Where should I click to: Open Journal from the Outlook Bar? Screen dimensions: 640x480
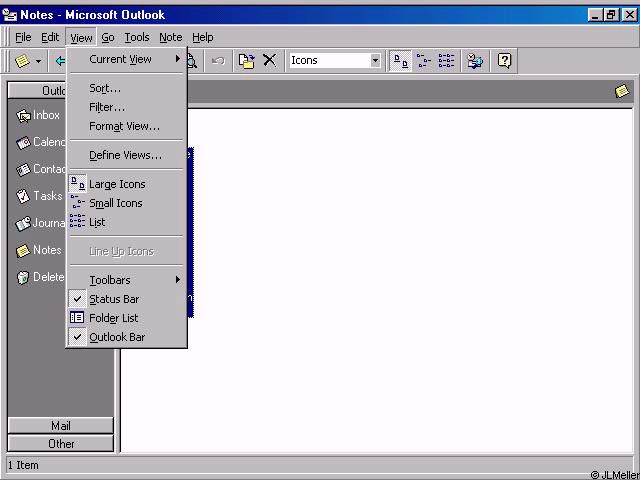[40, 223]
